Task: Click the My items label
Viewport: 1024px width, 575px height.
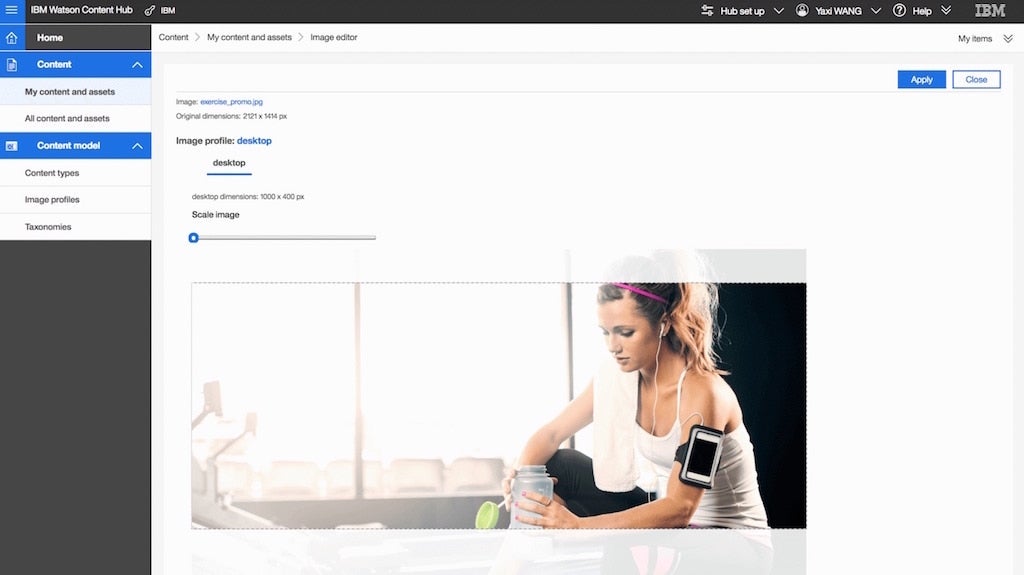Action: 975,39
